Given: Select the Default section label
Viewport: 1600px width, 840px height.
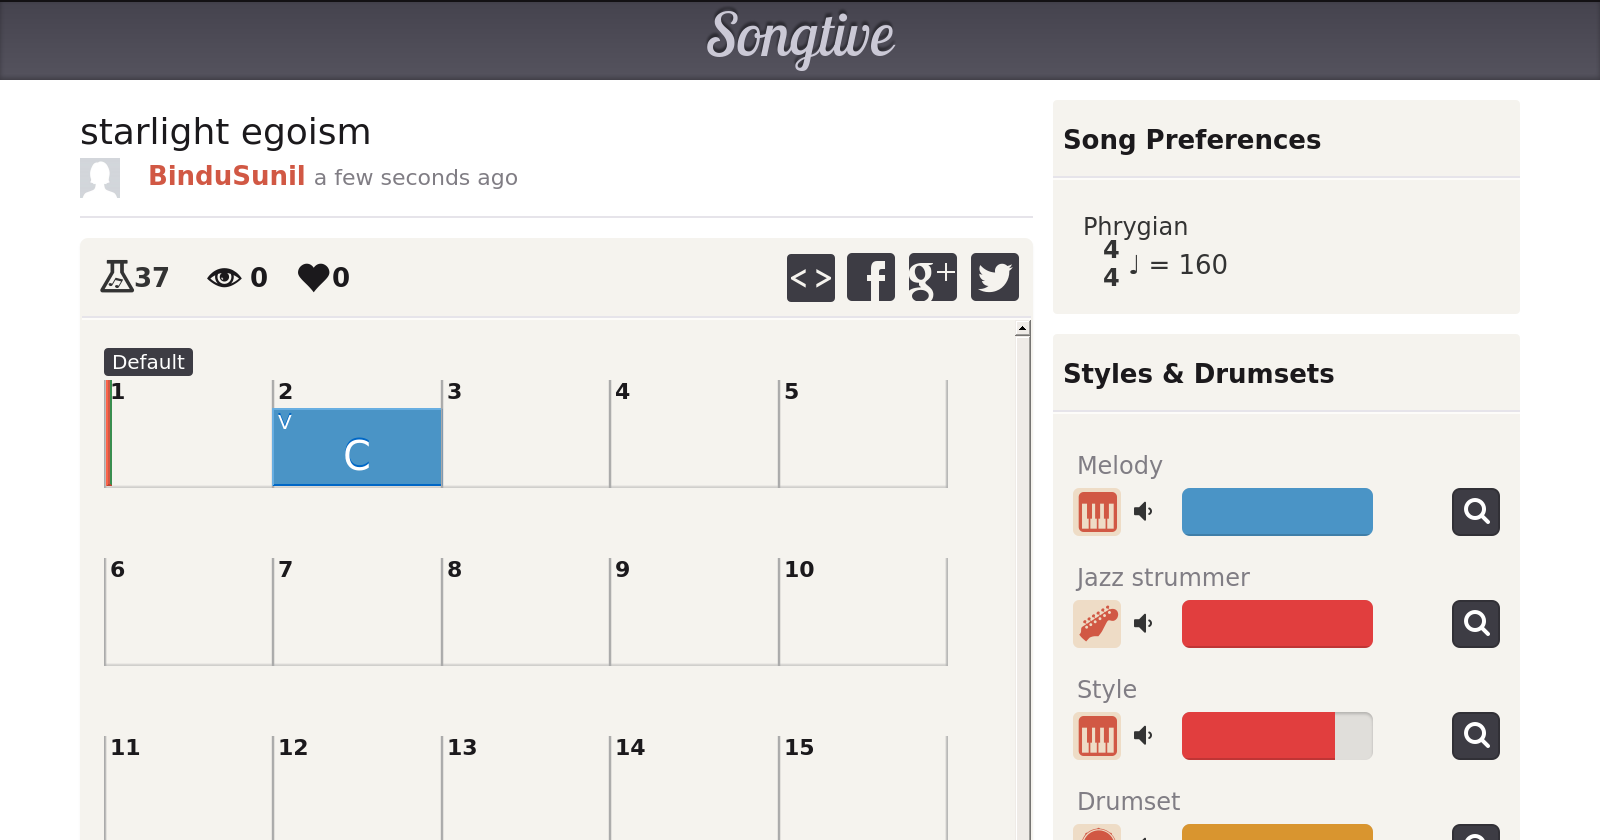Looking at the screenshot, I should tap(148, 362).
